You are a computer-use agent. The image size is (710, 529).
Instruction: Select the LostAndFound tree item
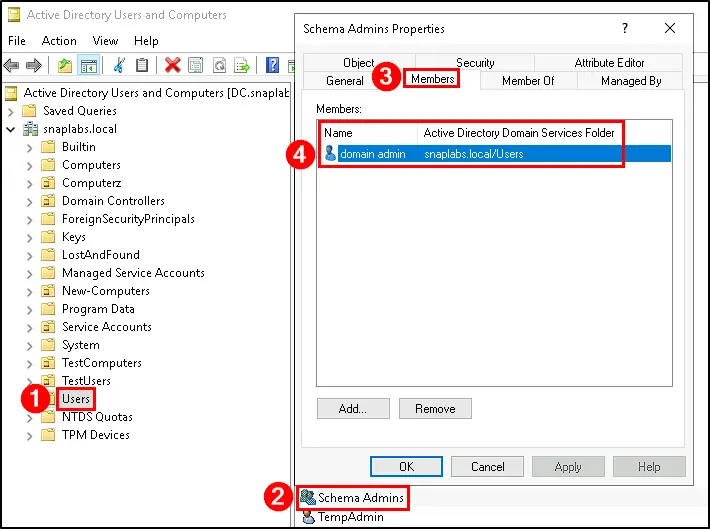click(x=101, y=255)
